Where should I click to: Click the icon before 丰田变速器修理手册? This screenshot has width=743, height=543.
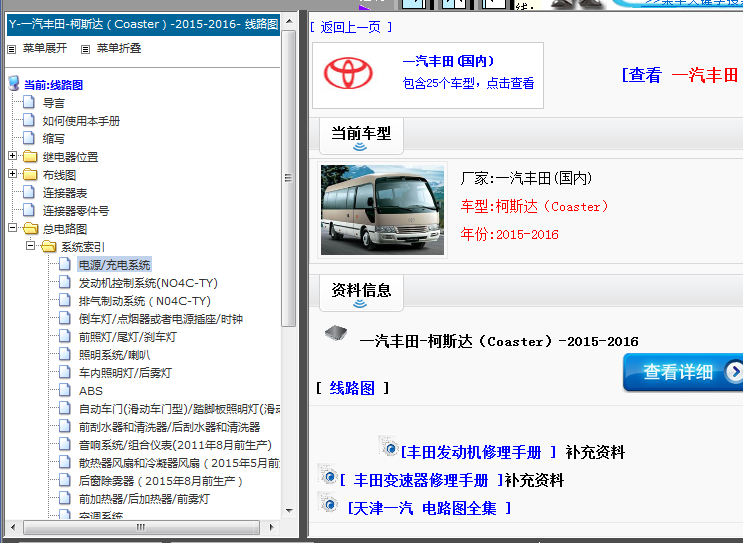tap(327, 475)
